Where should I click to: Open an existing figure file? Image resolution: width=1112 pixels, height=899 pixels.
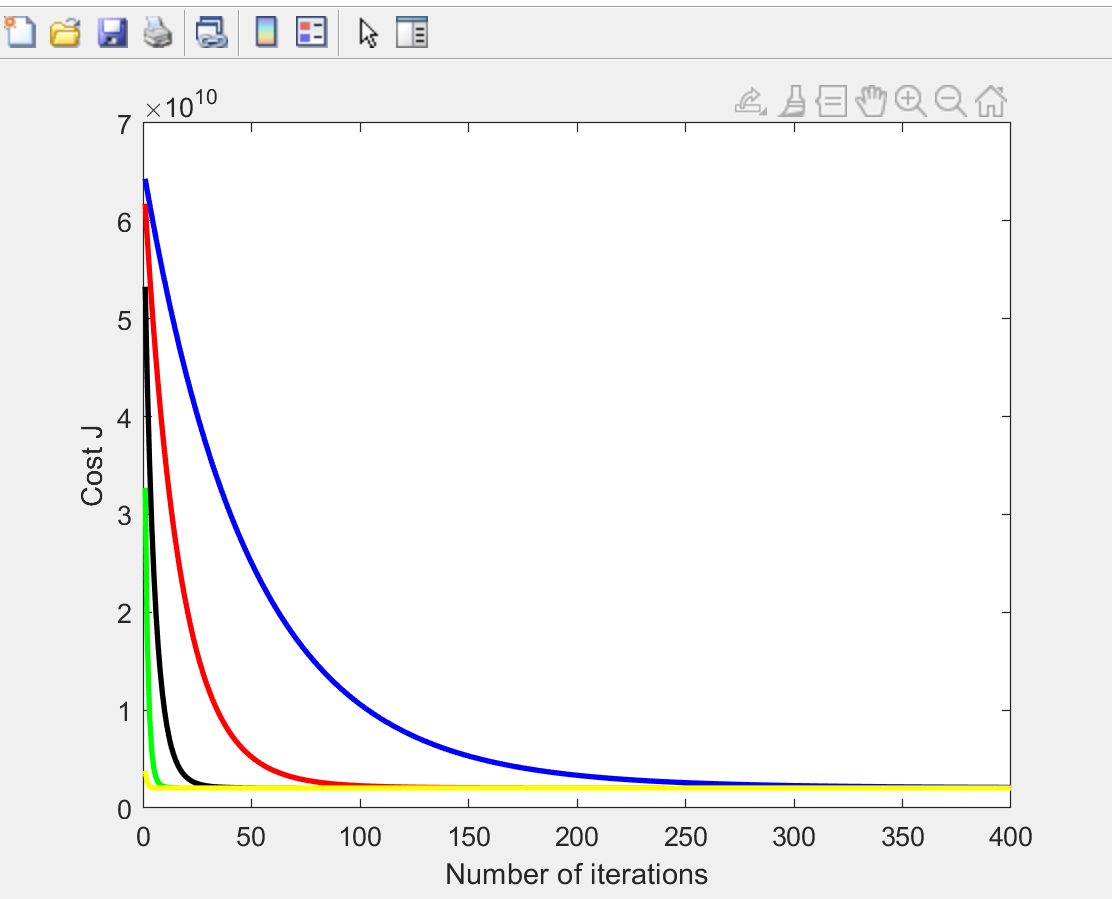pyautogui.click(x=65, y=33)
